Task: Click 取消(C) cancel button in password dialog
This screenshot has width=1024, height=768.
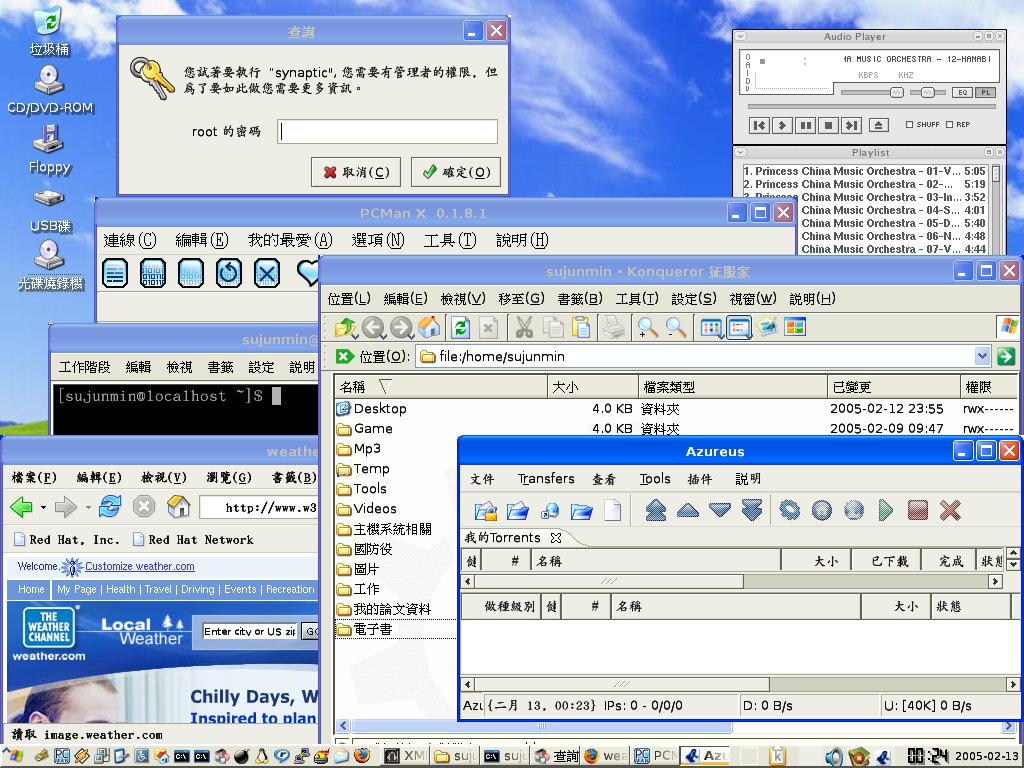Action: click(356, 172)
